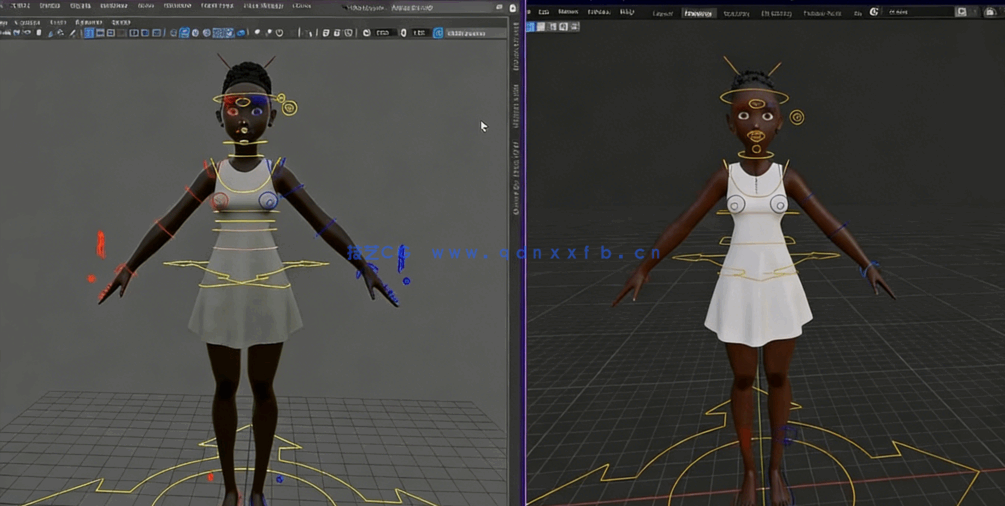Select yellow circle rig control beside Blender head
Screen dimensions: 1005x506
pyautogui.click(x=797, y=117)
